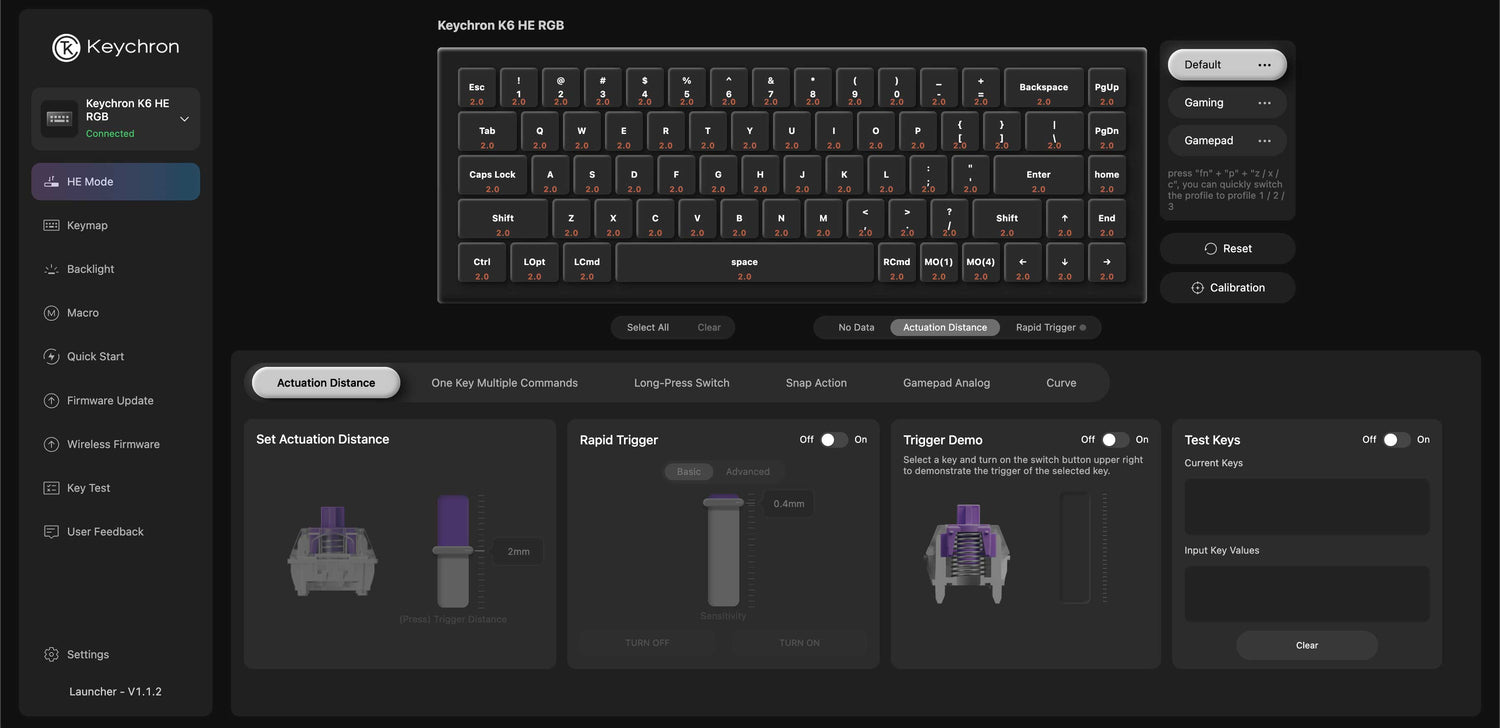Open the Gaming profile three-dot menu
The height and width of the screenshot is (728, 1500).
point(1264,103)
